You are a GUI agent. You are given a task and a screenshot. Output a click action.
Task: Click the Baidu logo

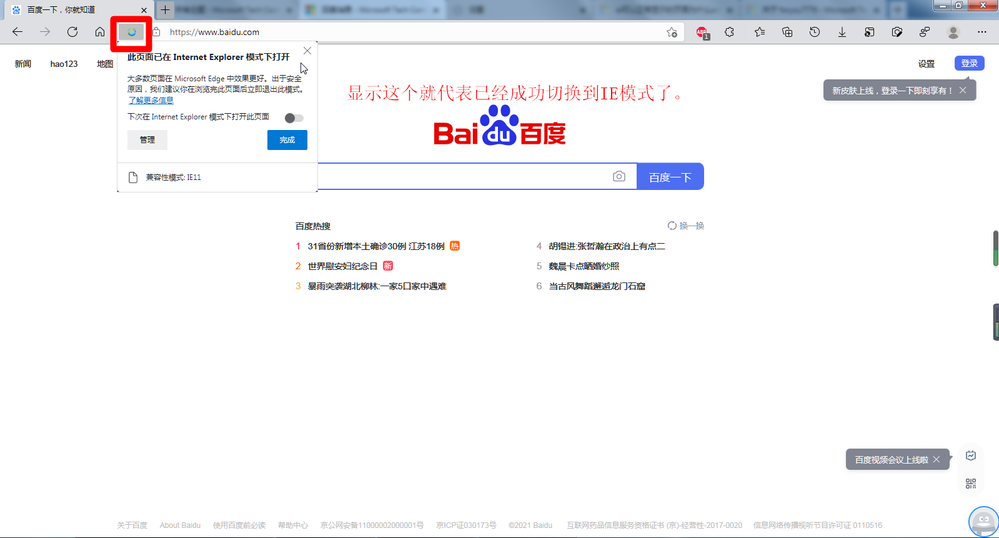tap(500, 126)
